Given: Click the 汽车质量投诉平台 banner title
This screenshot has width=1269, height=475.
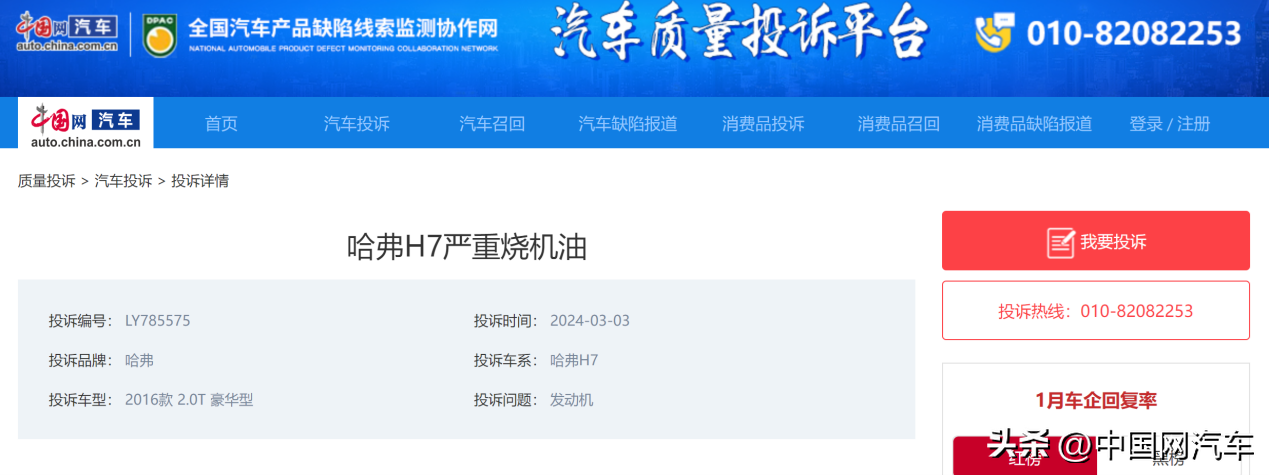Looking at the screenshot, I should coord(739,33).
